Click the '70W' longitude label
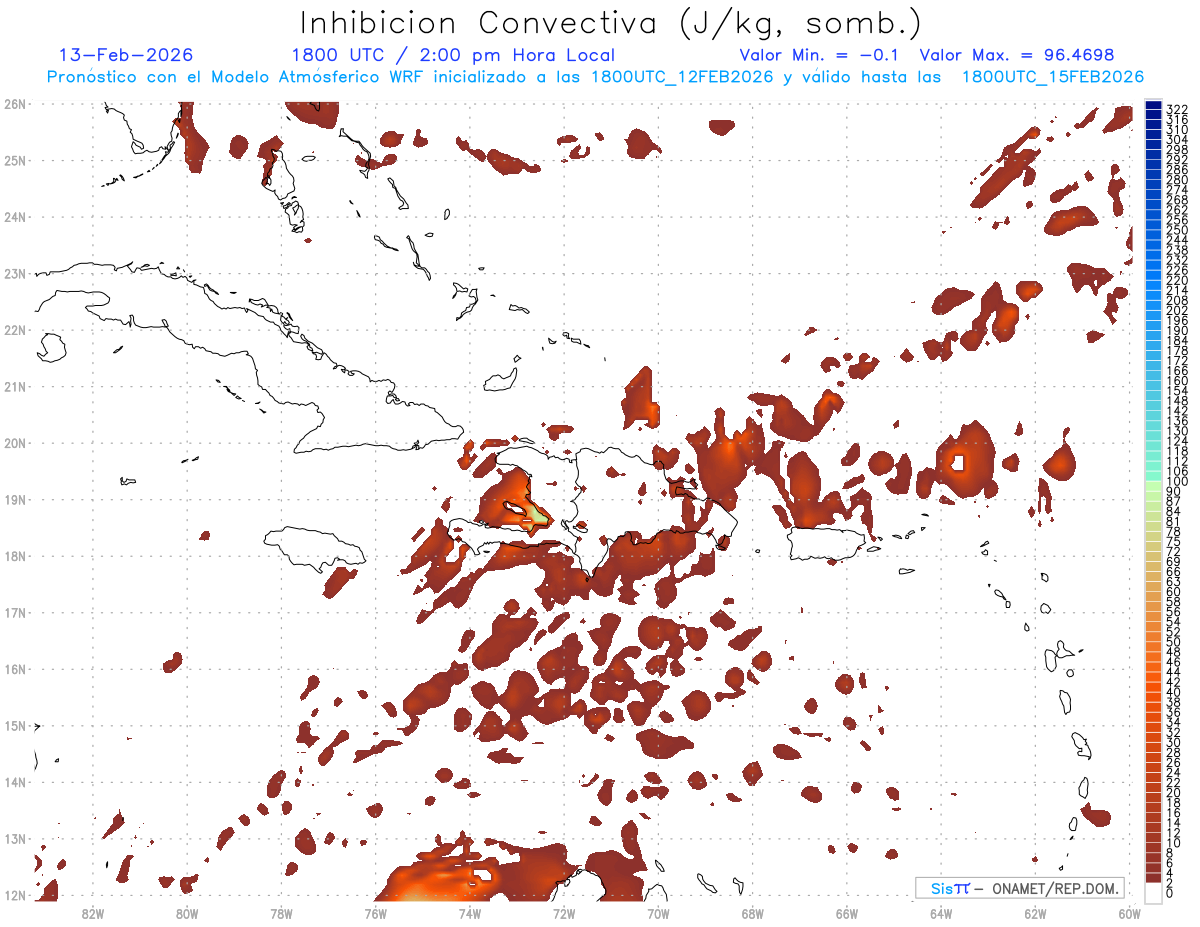This screenshot has width=1200, height=927. (658, 913)
